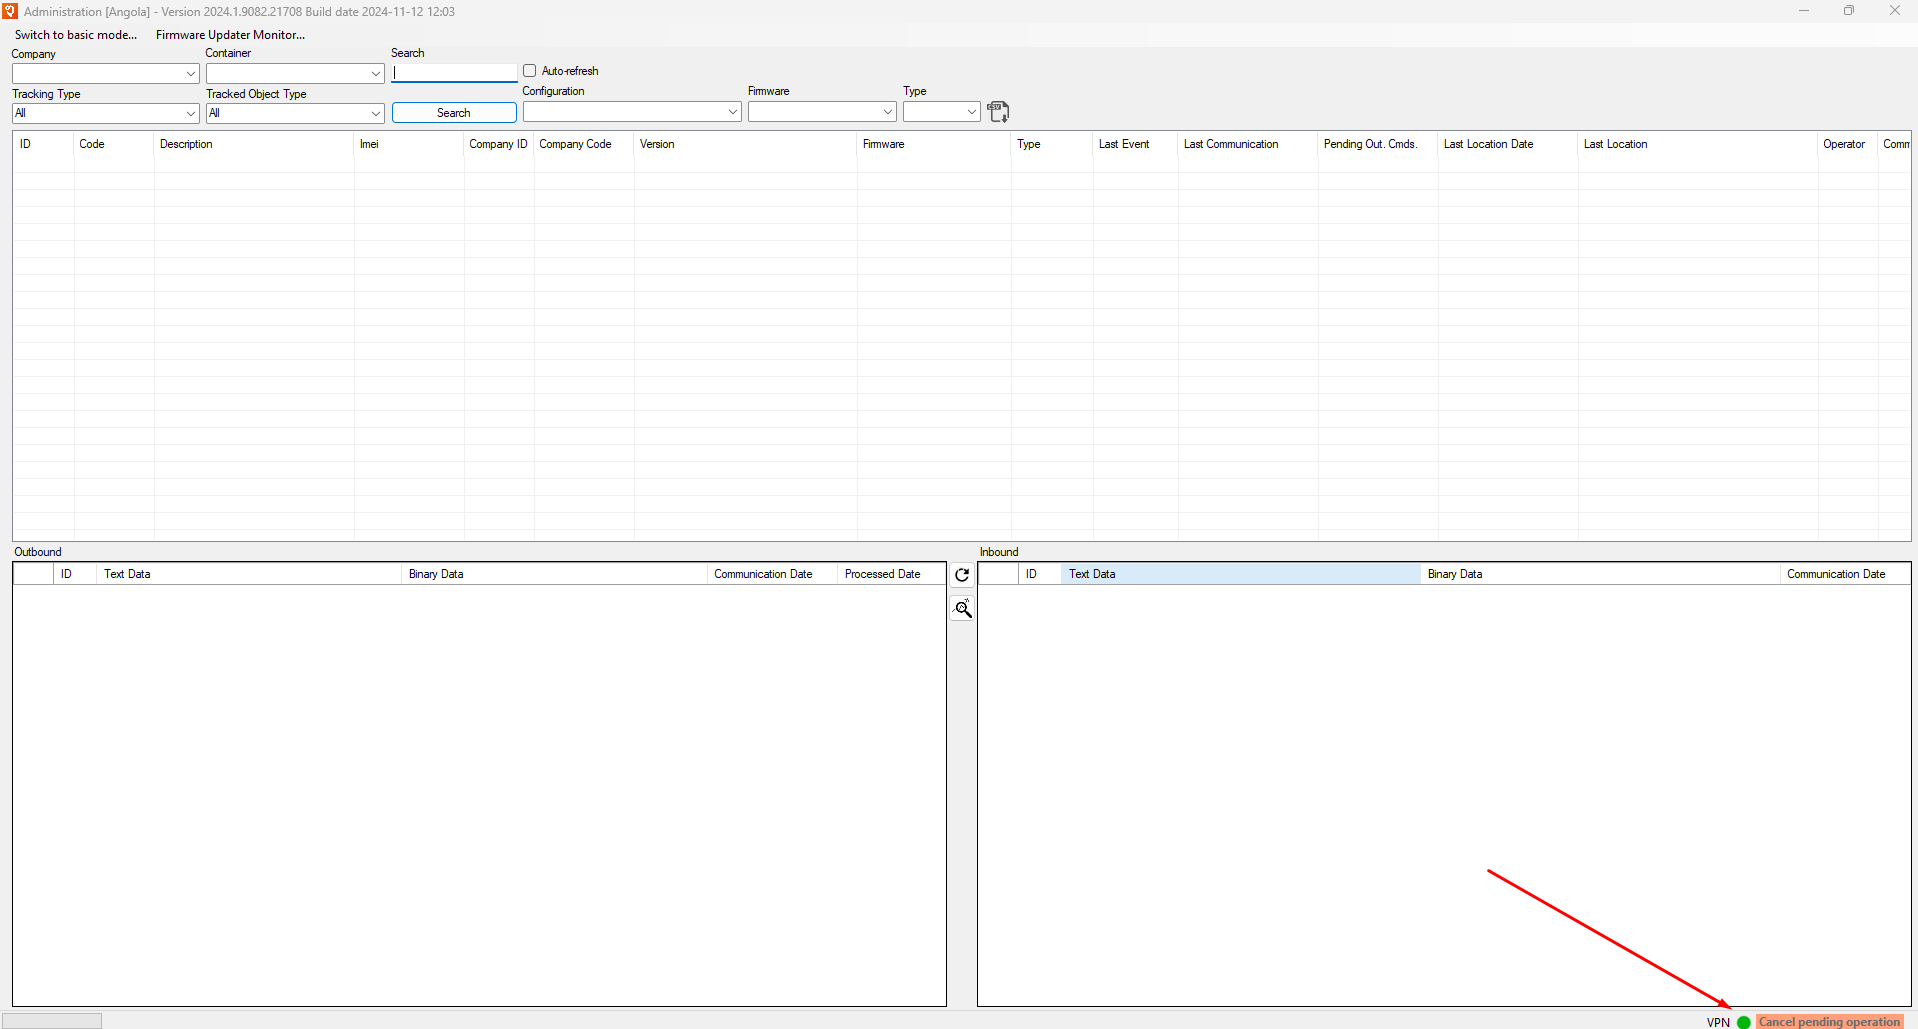
Task: Enable the Auto-refresh checkbox
Action: point(530,71)
